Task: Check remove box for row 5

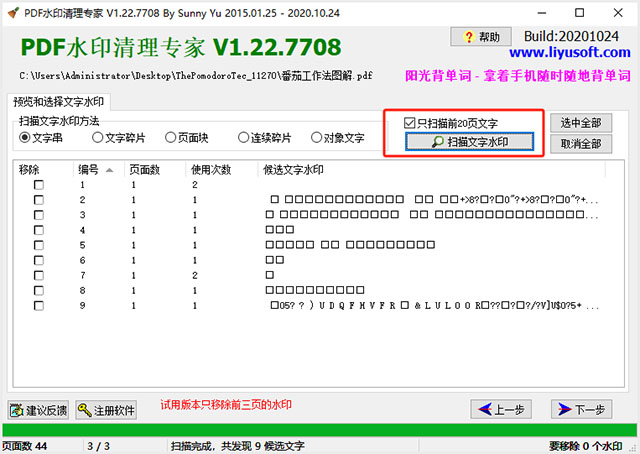Action: point(39,245)
